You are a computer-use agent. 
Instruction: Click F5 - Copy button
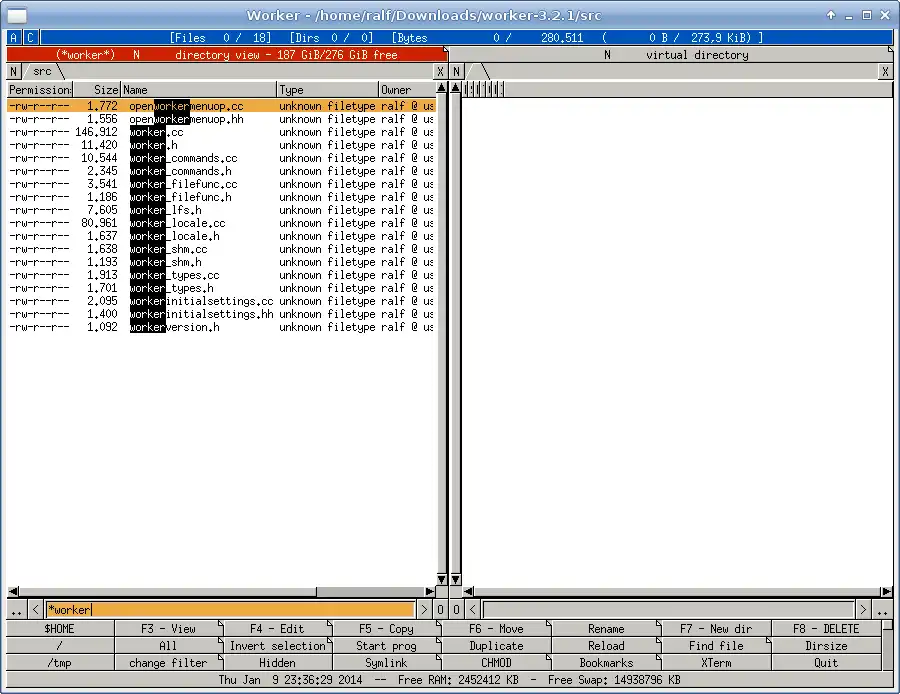[387, 629]
